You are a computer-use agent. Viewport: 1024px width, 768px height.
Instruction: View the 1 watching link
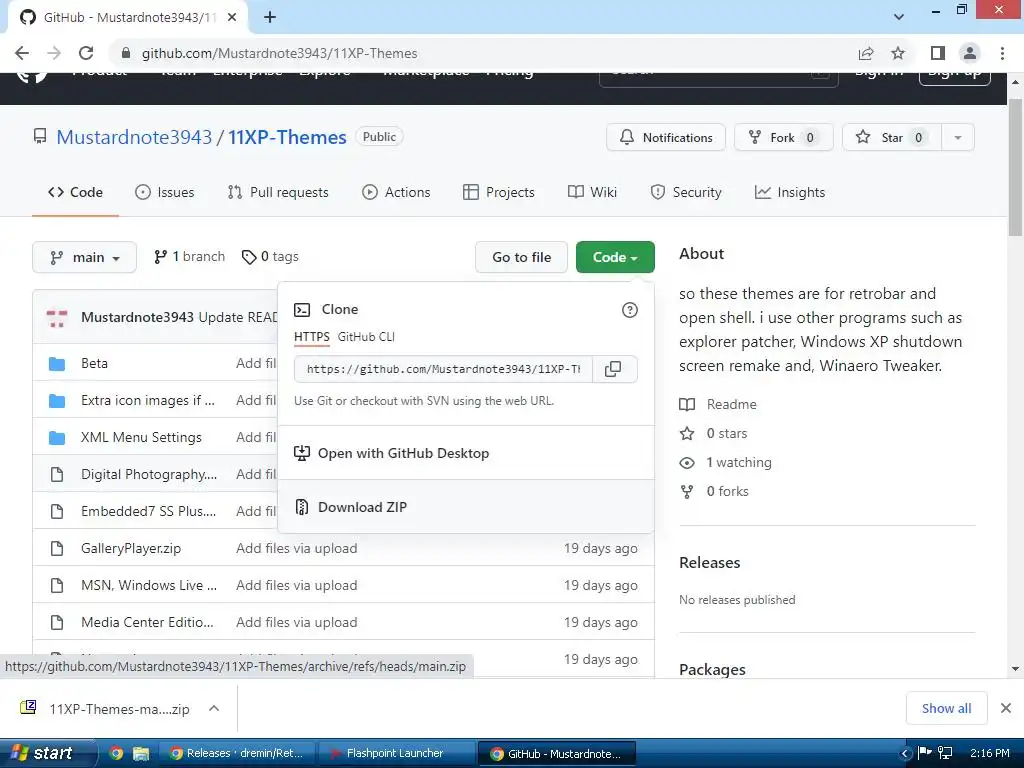(x=739, y=462)
